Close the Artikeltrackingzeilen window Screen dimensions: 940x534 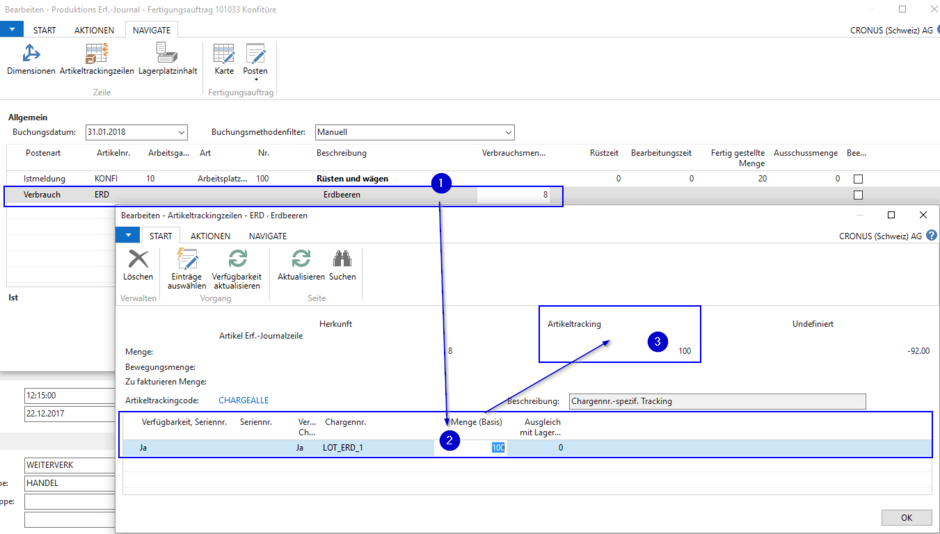tap(923, 215)
